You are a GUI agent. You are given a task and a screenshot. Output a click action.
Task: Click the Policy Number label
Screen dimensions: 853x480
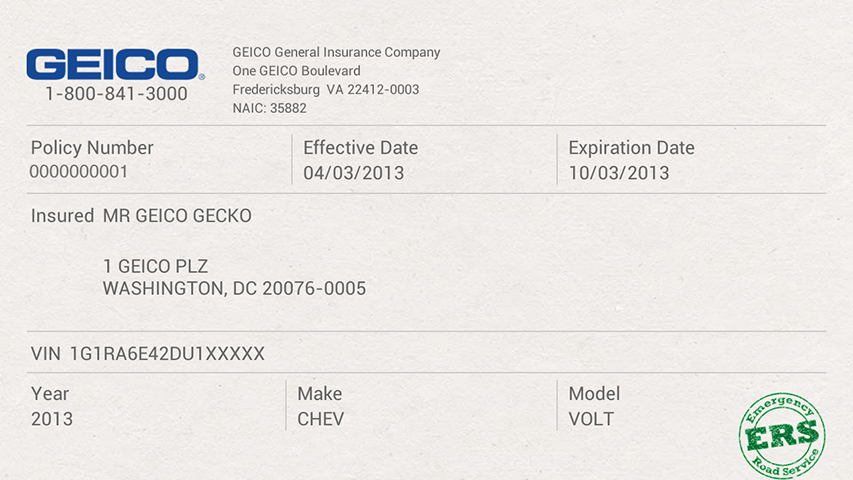(x=92, y=148)
